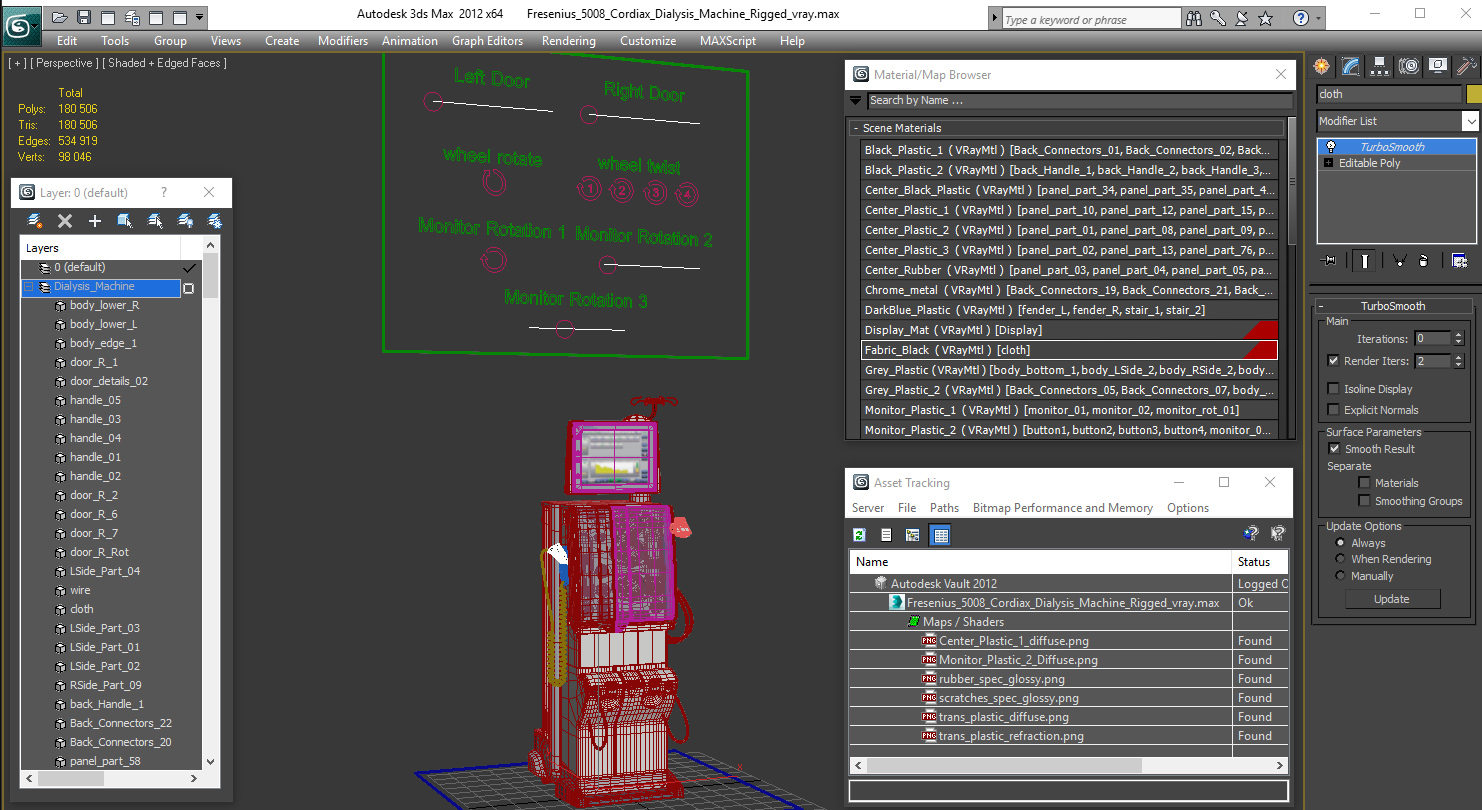The image size is (1482, 810).
Task: Select Fabric_Black material in the browser
Action: 1069,350
